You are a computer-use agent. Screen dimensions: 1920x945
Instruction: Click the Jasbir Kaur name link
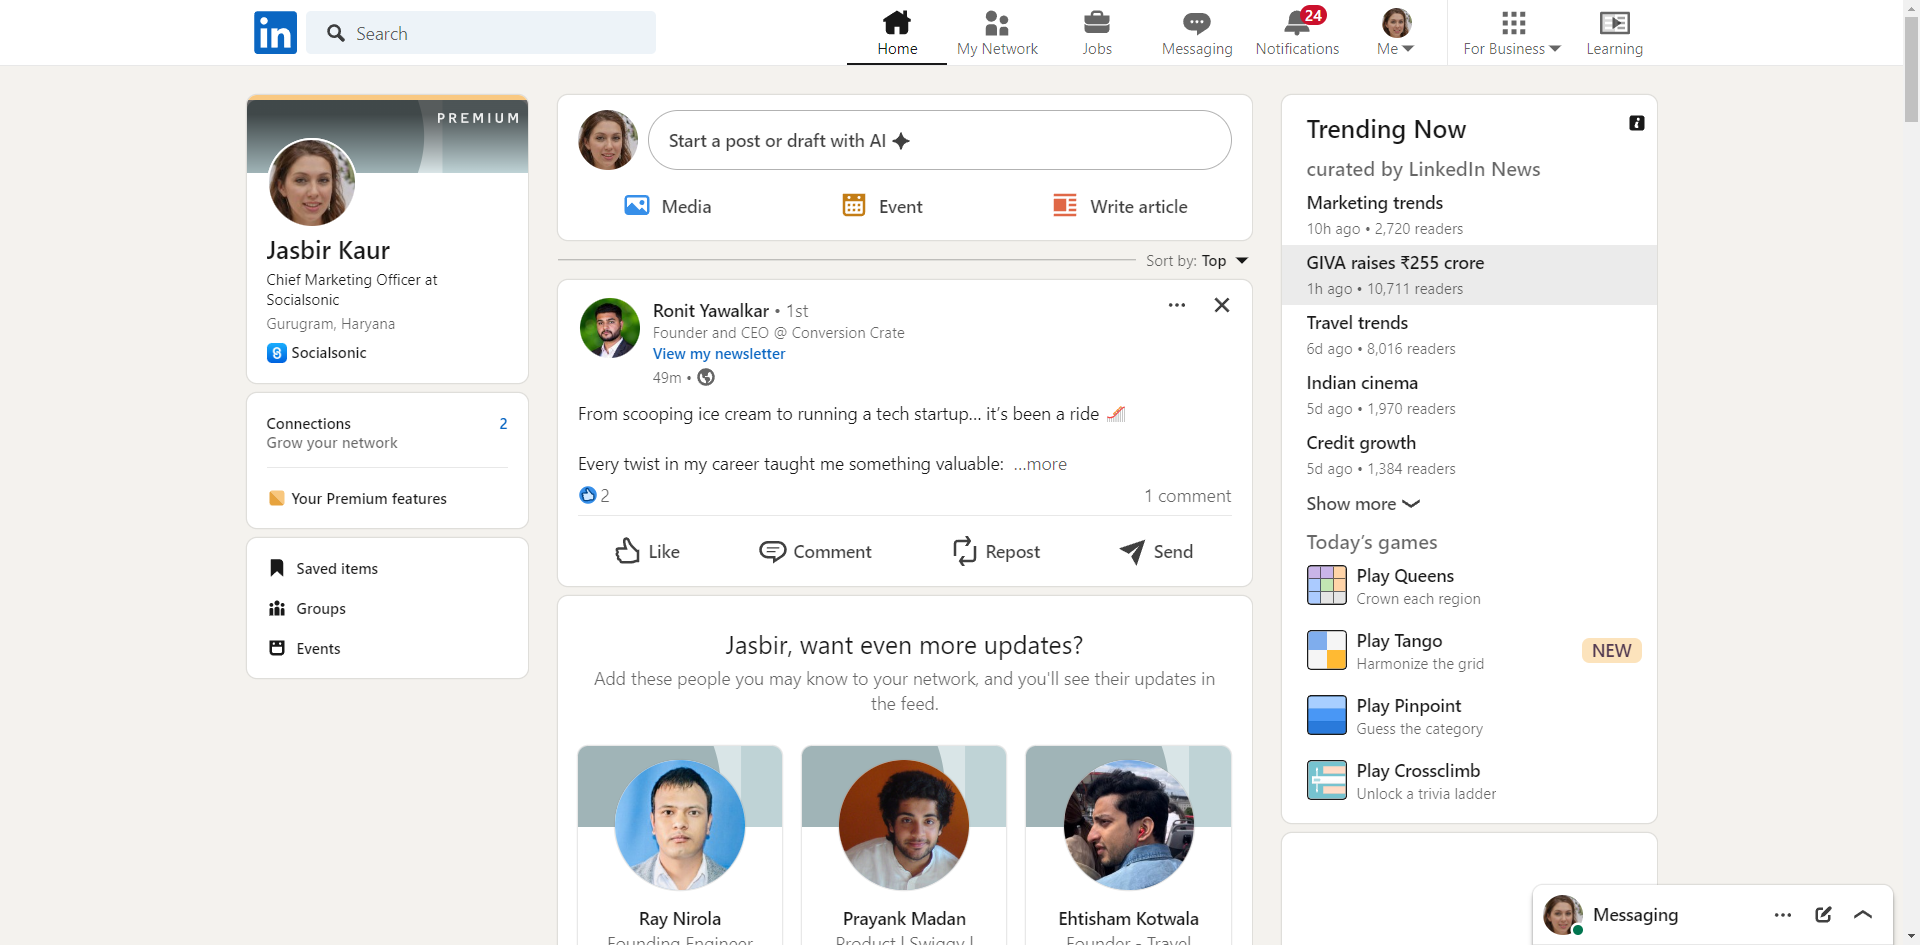[x=328, y=250]
